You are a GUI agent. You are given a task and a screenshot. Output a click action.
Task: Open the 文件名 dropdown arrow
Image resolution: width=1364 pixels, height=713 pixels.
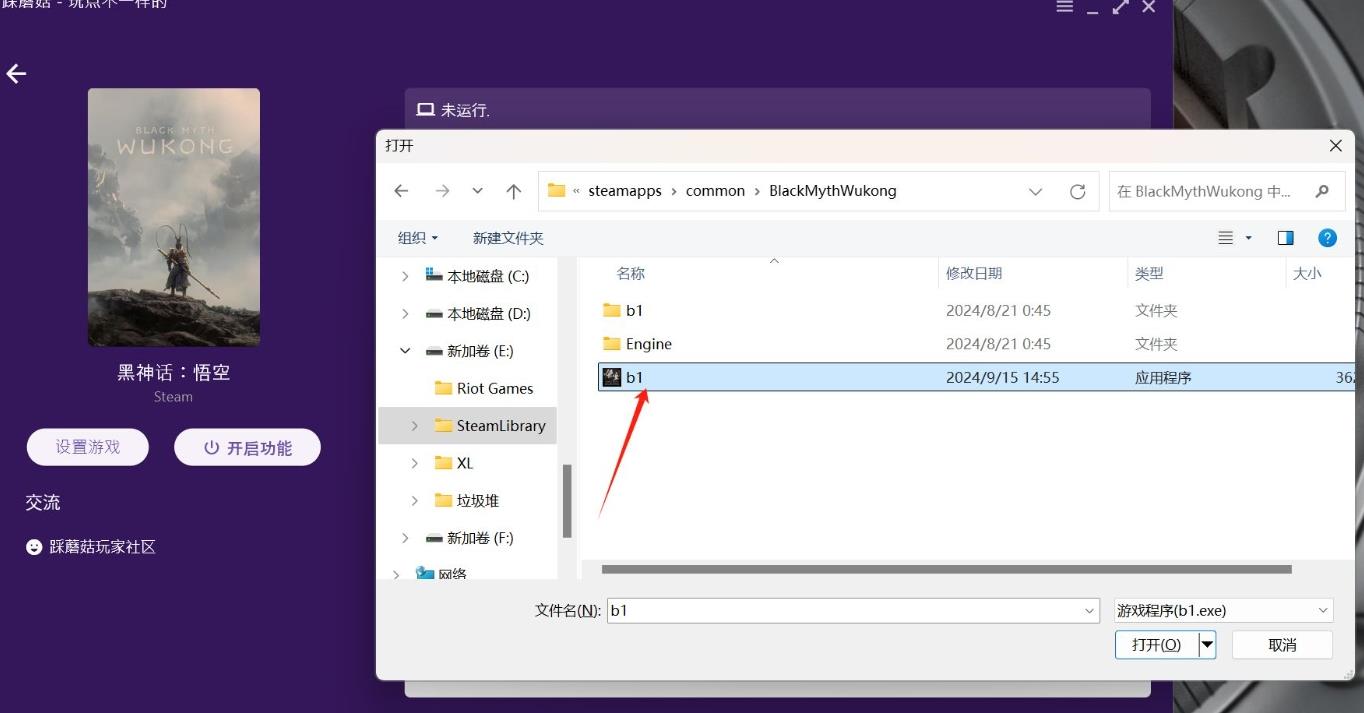(x=1089, y=610)
